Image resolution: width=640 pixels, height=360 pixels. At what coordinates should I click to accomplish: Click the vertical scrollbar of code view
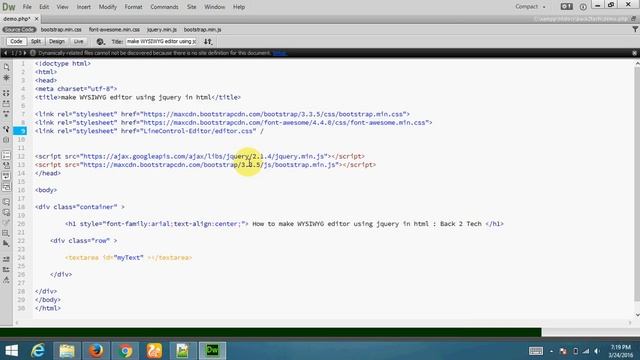[x=637, y=184]
